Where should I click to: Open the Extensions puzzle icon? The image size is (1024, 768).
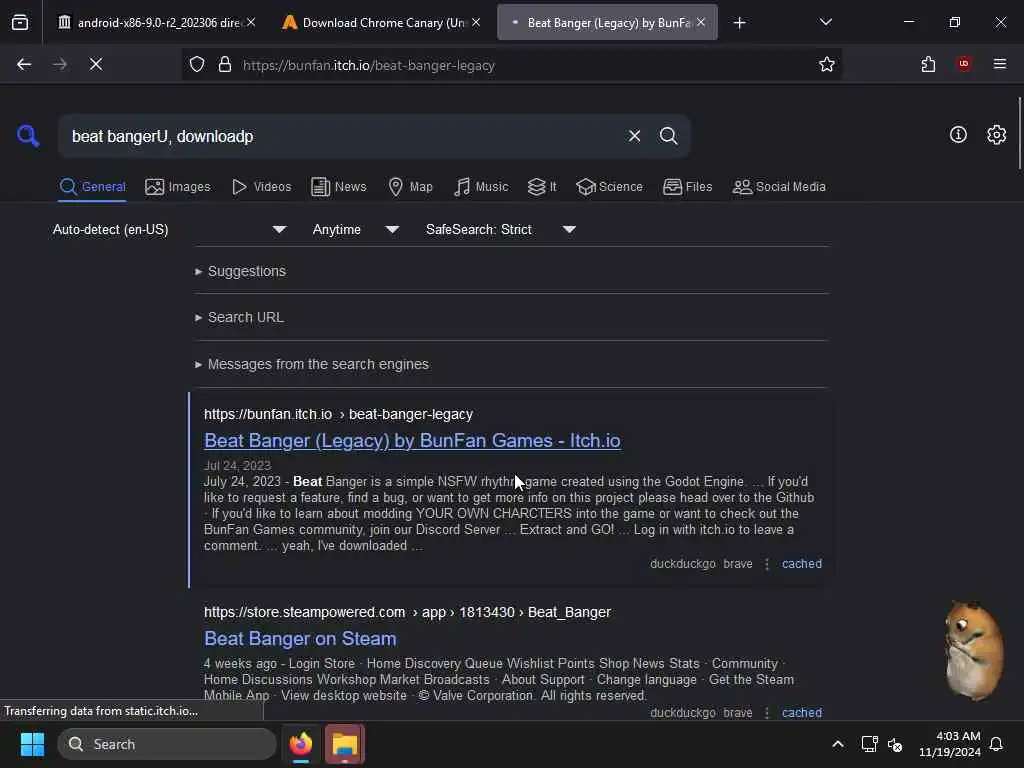[x=928, y=64]
